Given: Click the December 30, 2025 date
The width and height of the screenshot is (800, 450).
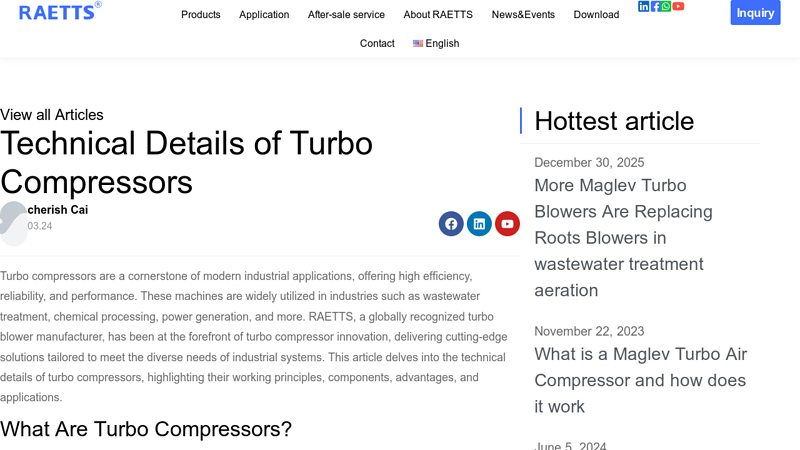Looking at the screenshot, I should [589, 162].
